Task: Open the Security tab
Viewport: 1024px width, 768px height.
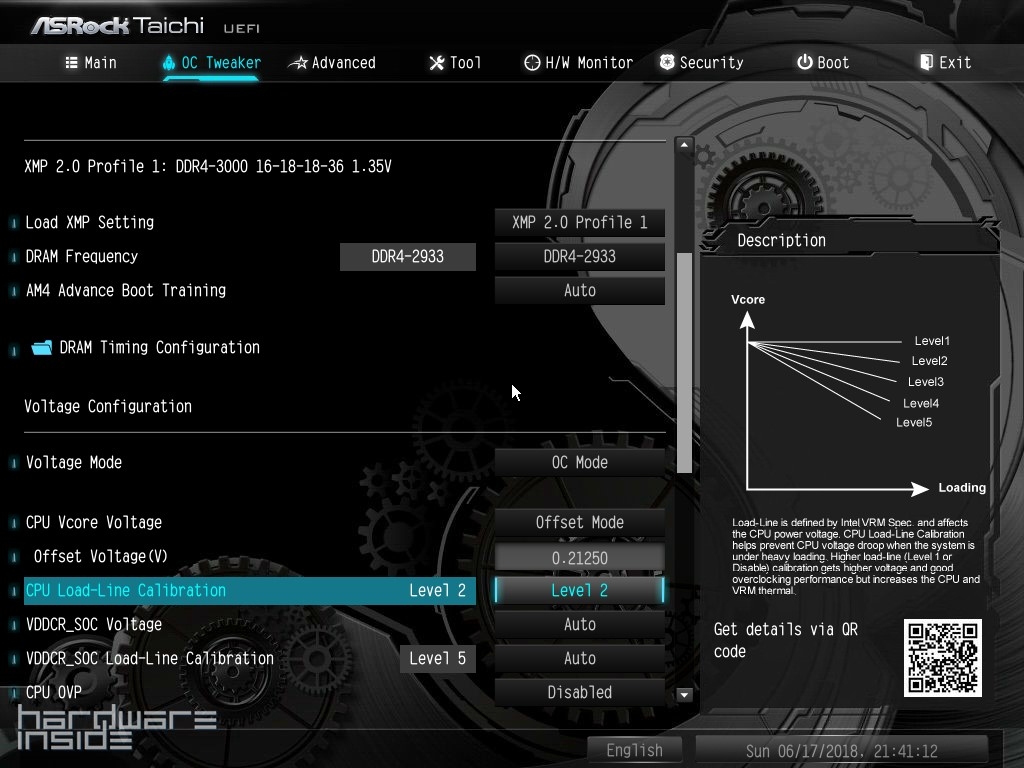Action: click(x=701, y=62)
